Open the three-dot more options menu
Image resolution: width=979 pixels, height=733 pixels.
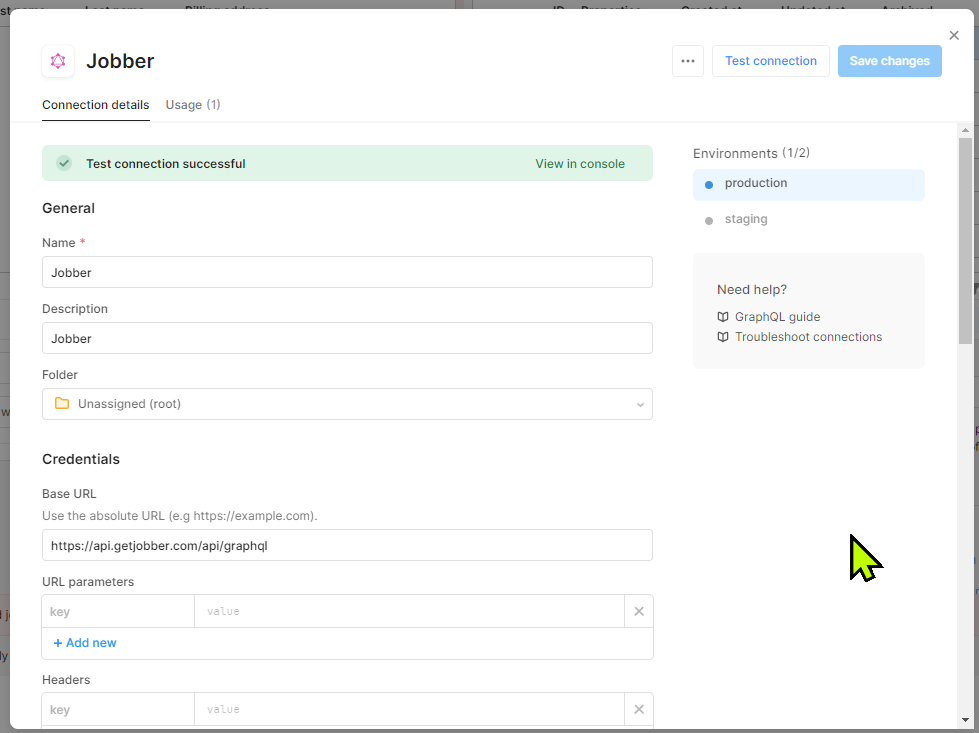coord(688,61)
